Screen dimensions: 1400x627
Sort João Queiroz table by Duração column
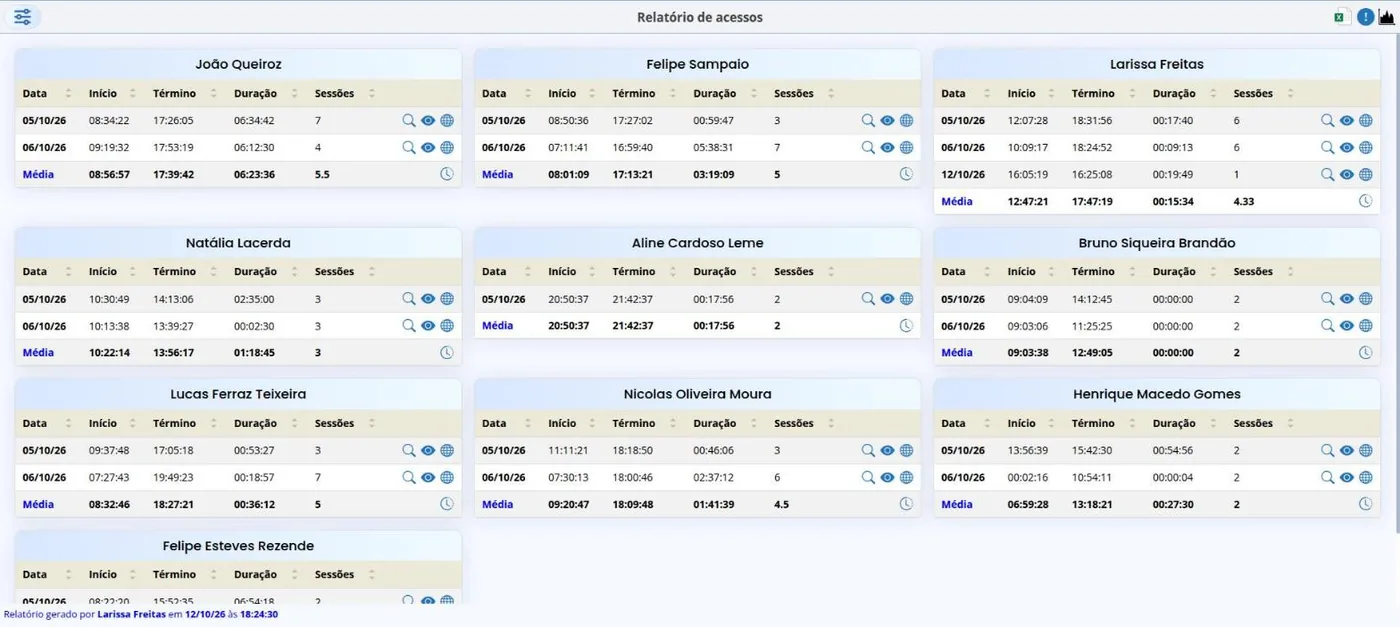coord(264,93)
